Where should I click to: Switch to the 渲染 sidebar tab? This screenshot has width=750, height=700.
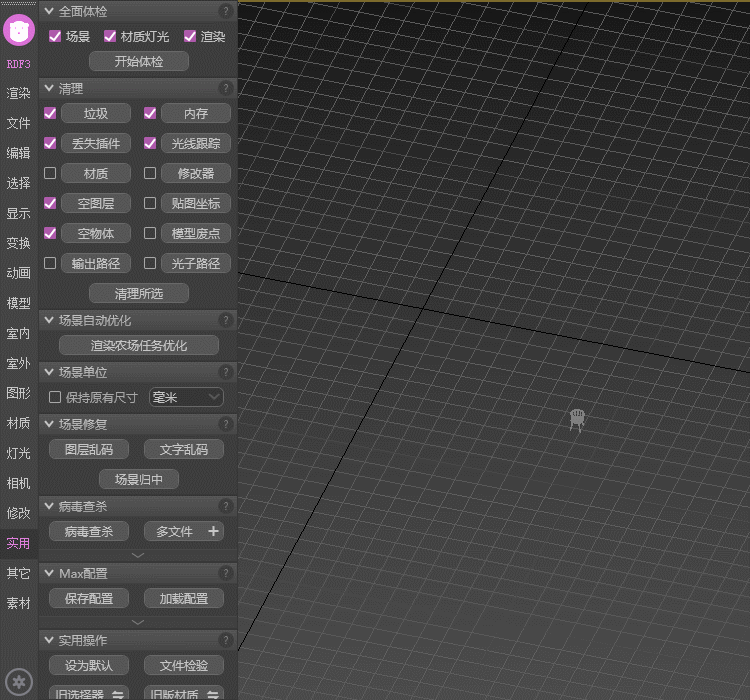click(x=19, y=93)
